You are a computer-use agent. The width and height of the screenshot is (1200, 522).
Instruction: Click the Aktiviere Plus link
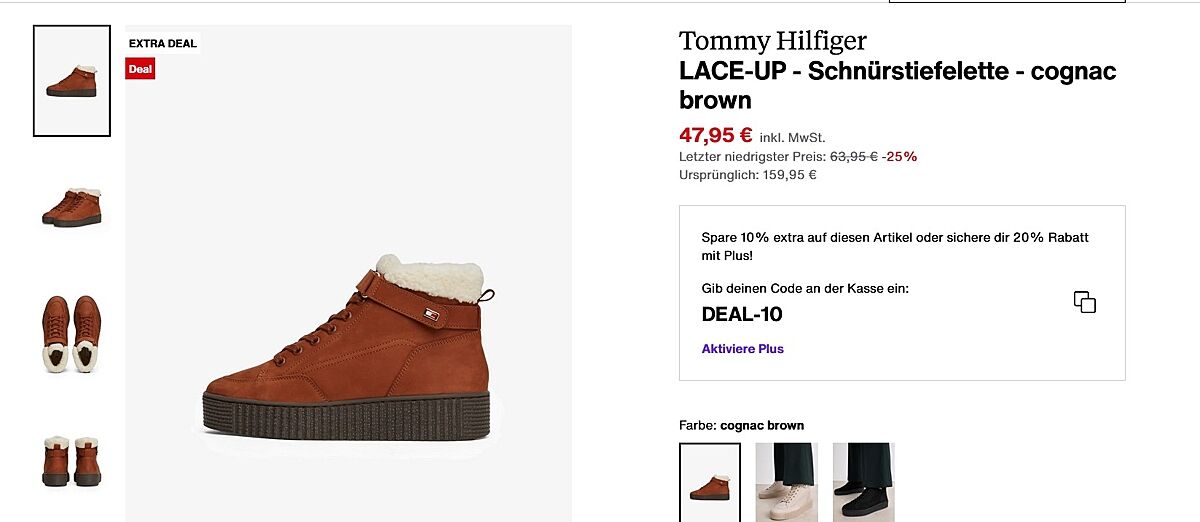pos(742,349)
